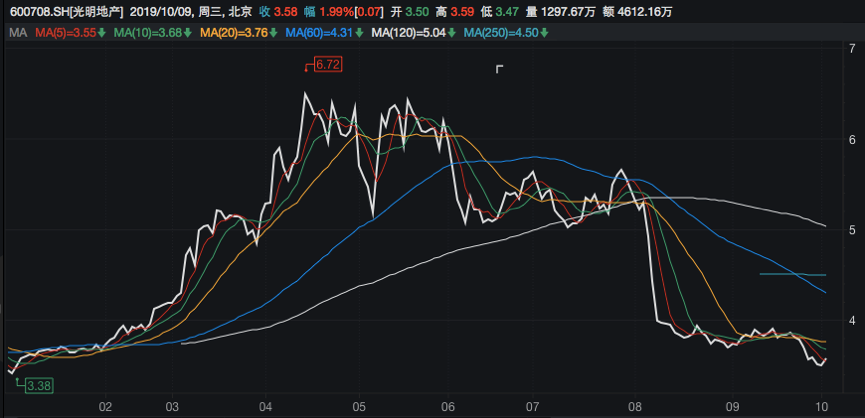The height and width of the screenshot is (418, 865).
Task: Expand the MA(250) indicator options
Action: click(x=501, y=34)
